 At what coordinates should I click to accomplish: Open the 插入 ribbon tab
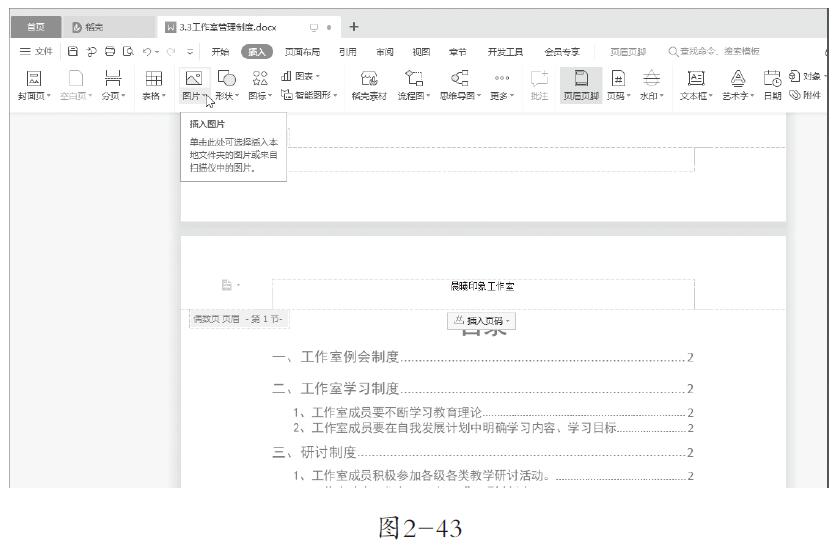(x=256, y=52)
